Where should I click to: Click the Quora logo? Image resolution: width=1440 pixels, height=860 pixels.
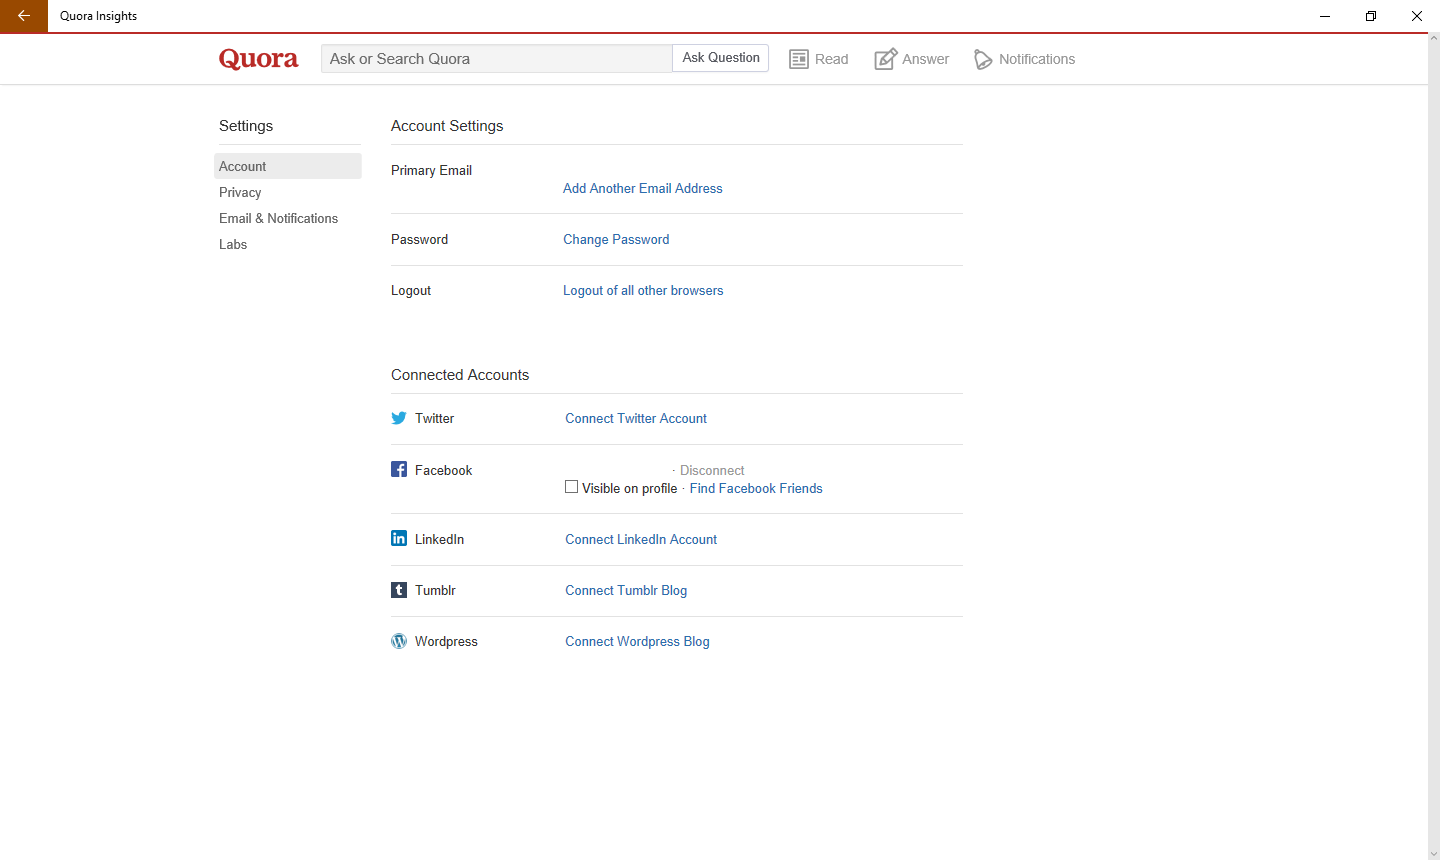click(258, 59)
